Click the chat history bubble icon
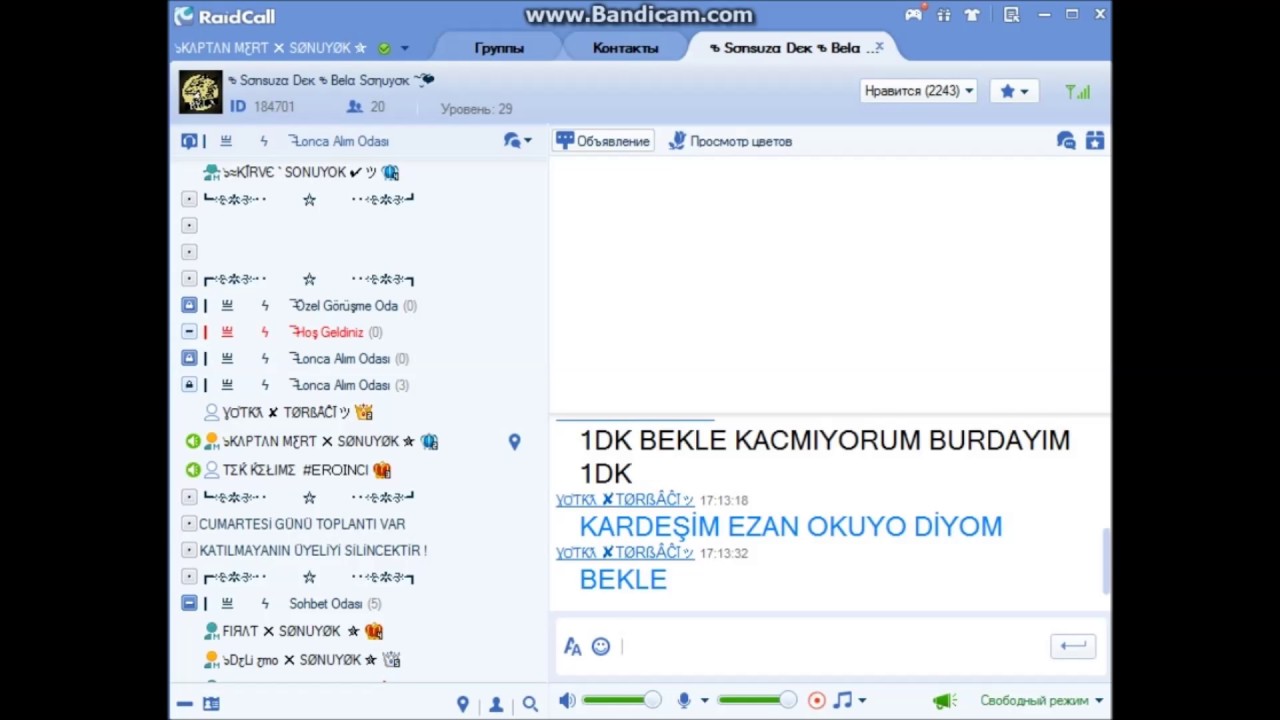Viewport: 1280px width, 720px height. (x=1066, y=141)
